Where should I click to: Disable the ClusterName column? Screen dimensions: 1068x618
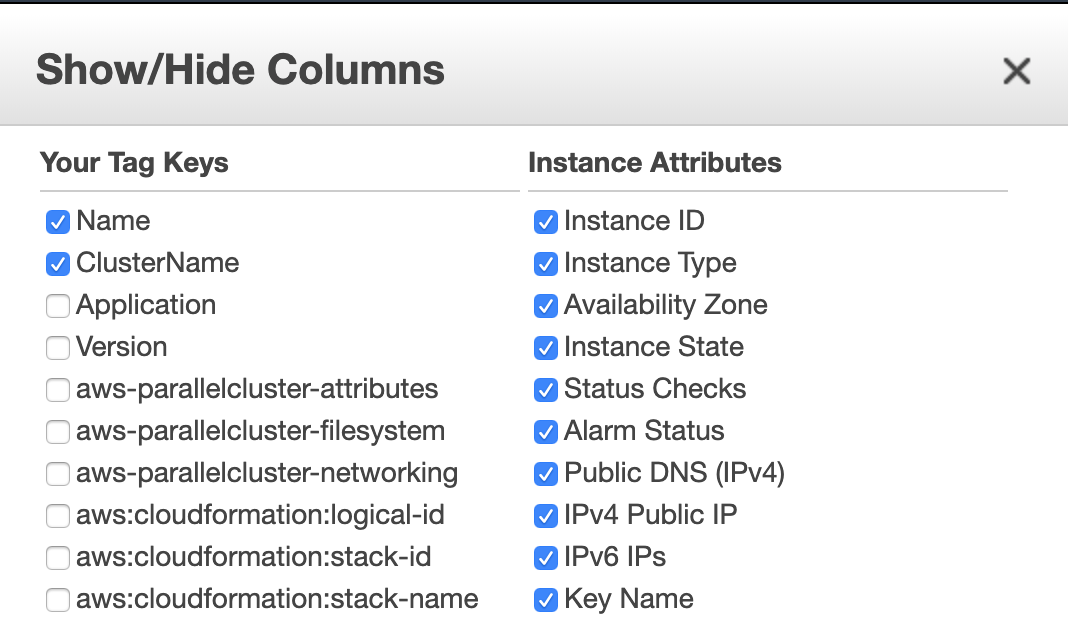point(57,264)
